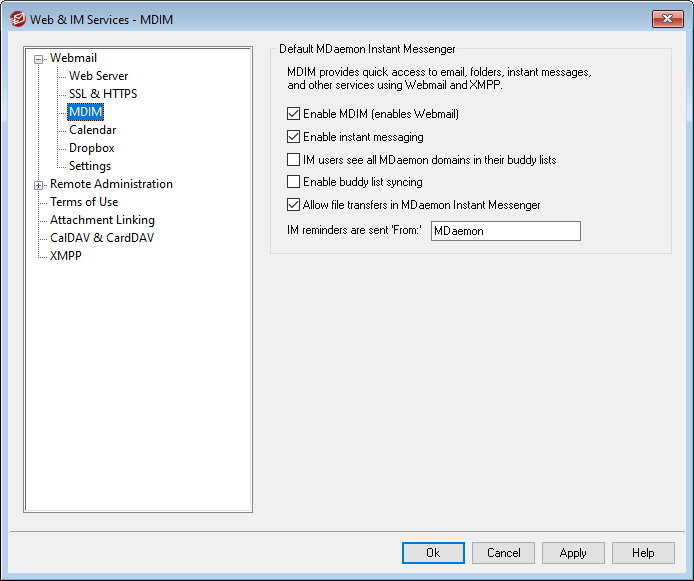This screenshot has width=694, height=581.
Task: Expand the Remote Administration tree node
Action: pyautogui.click(x=39, y=184)
